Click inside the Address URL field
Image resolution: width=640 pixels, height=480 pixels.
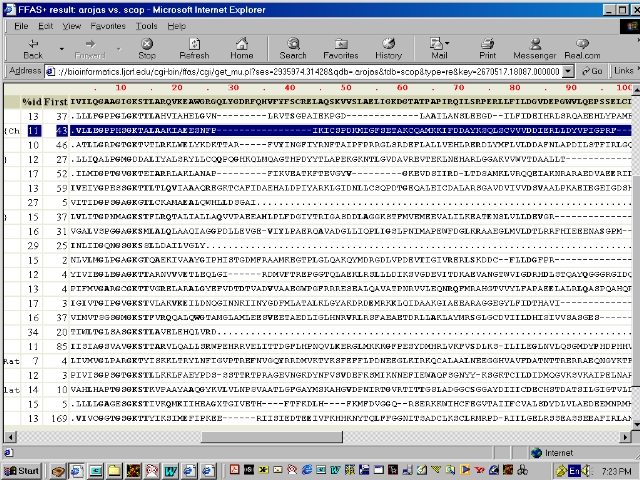click(x=300, y=71)
